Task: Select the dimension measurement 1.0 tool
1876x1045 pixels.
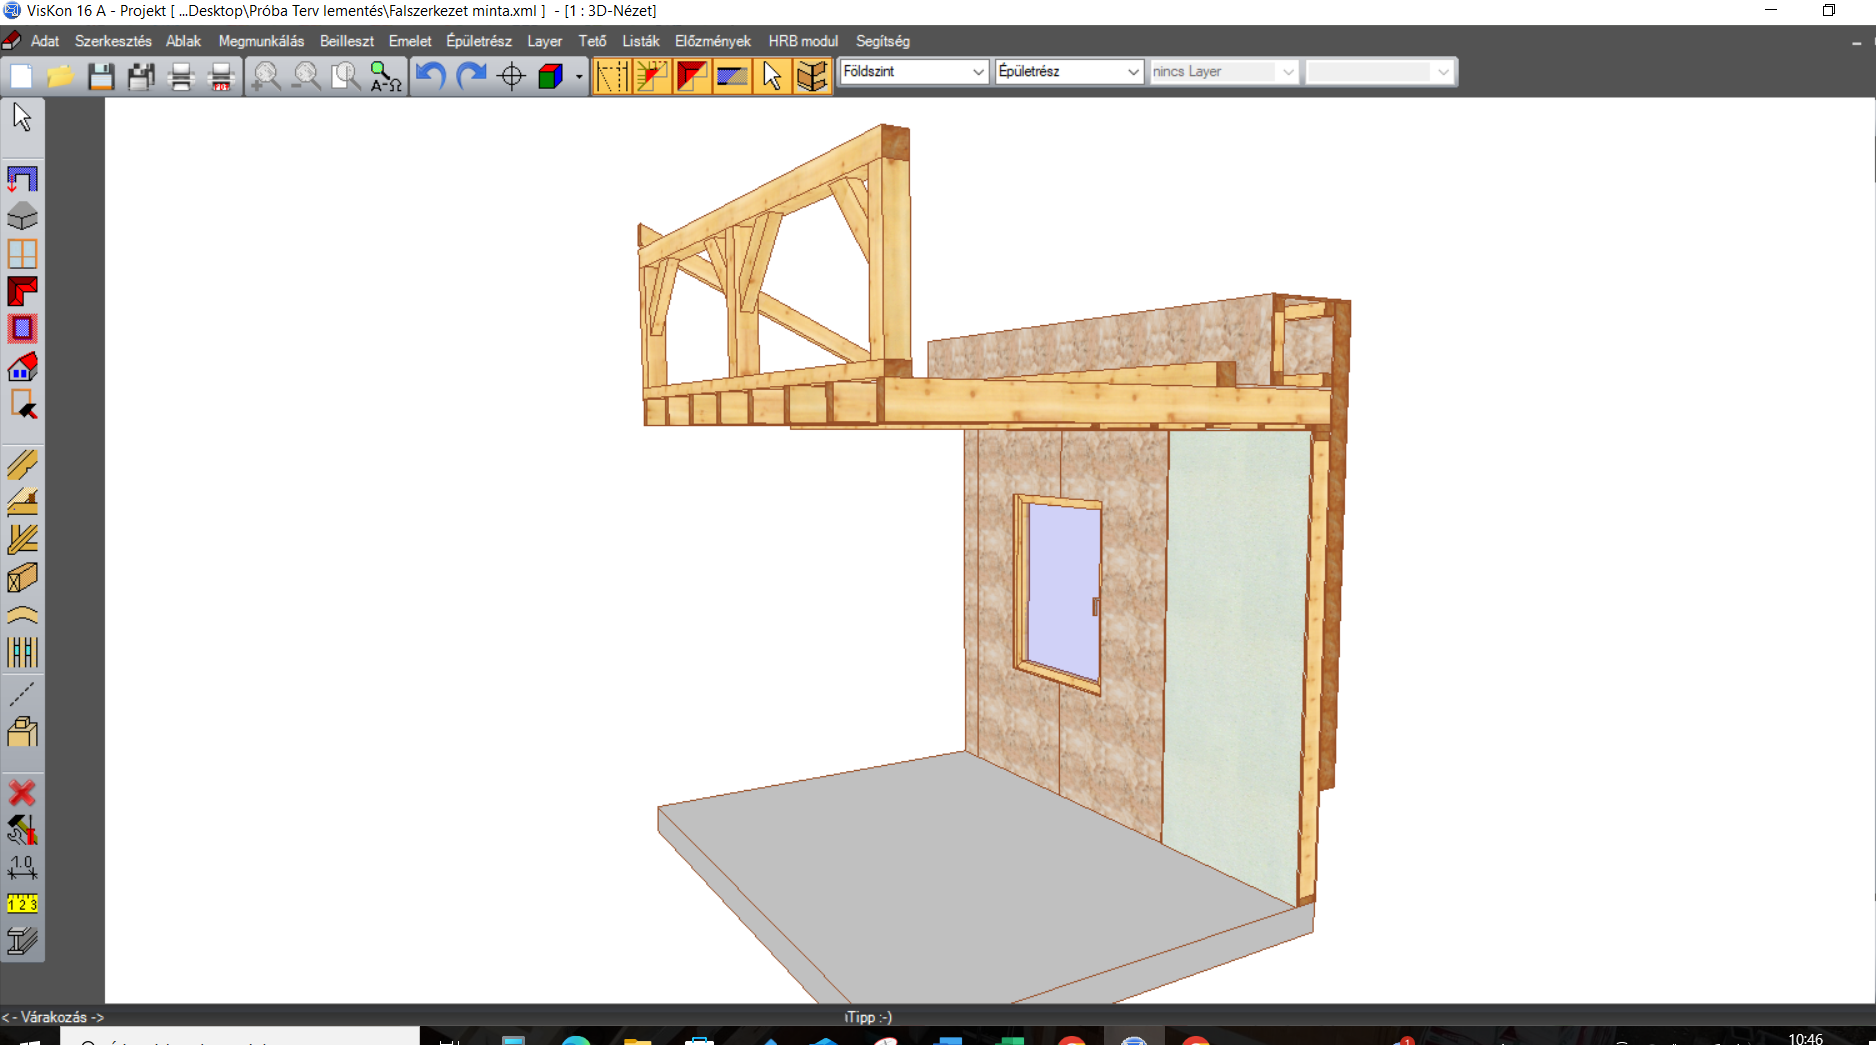Action: point(22,866)
